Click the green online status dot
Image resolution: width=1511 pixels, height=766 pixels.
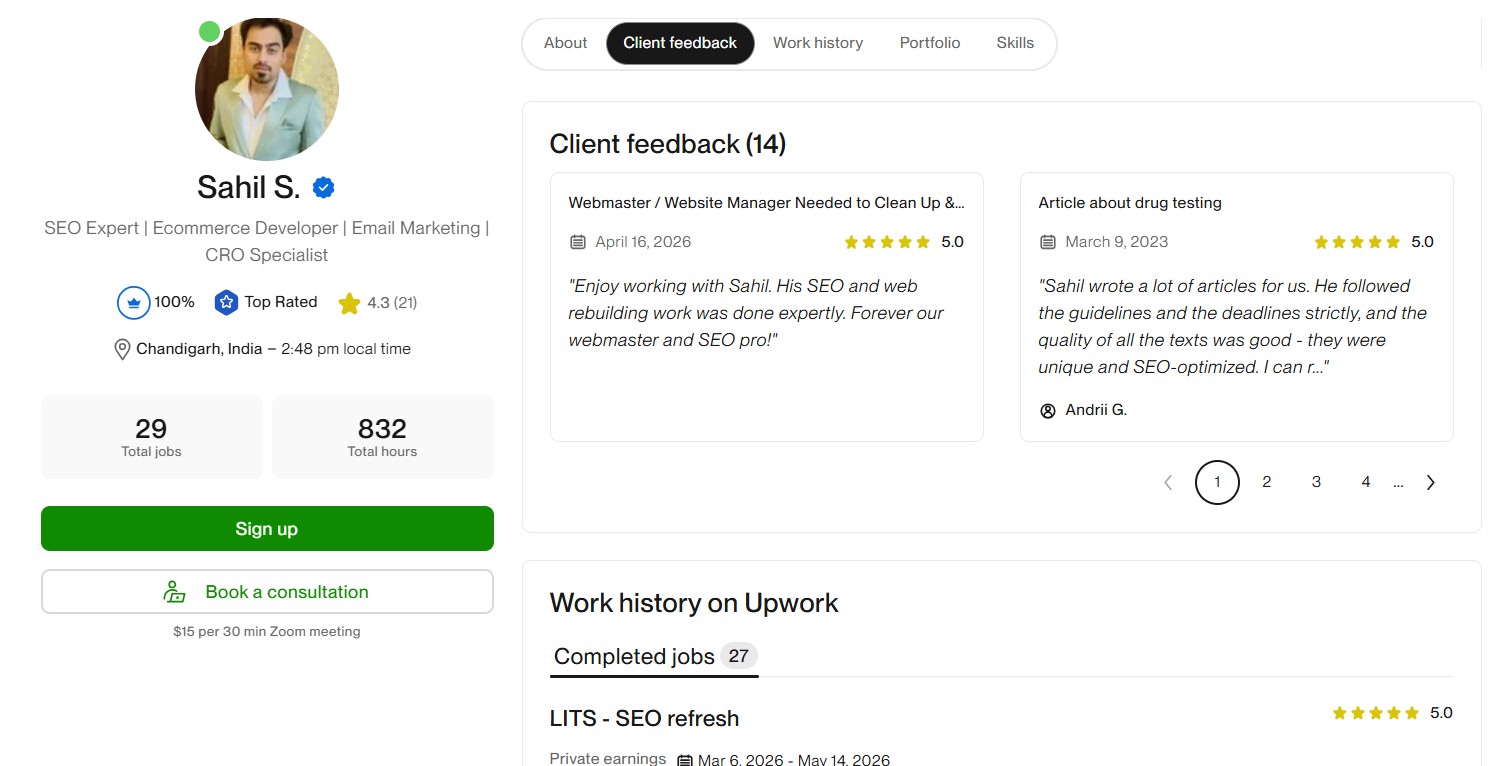(x=209, y=31)
